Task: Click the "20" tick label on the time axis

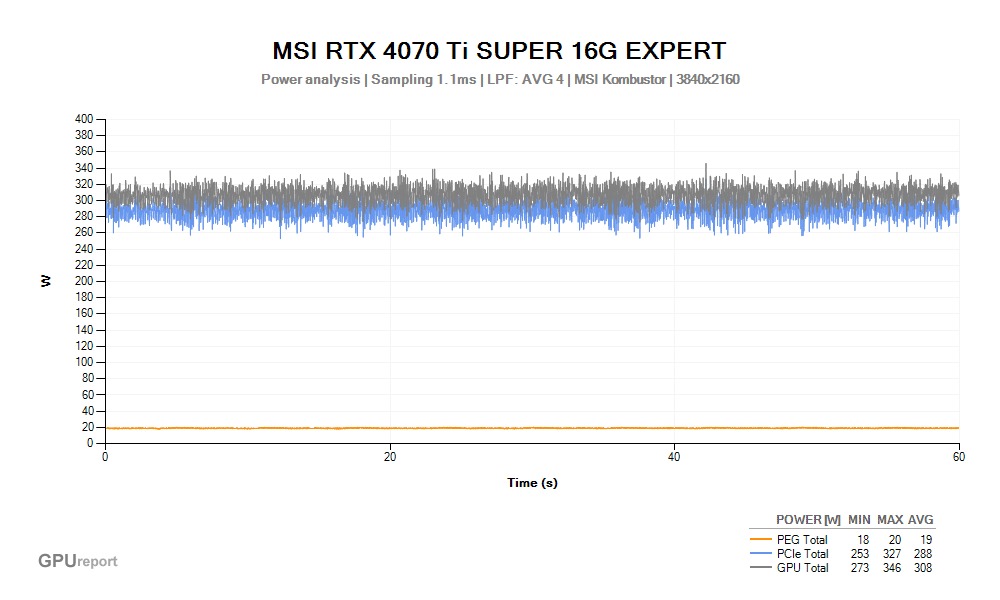Action: (390, 457)
